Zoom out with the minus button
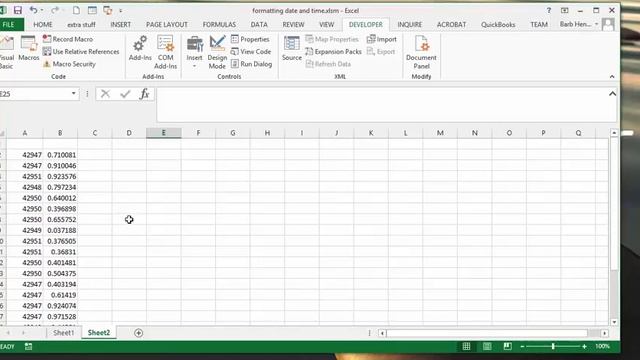Viewport: 640px width, 360px height. (522, 347)
